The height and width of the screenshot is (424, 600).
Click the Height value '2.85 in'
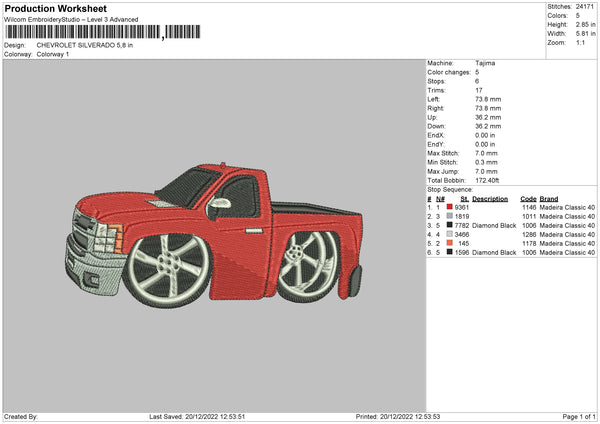[585, 24]
